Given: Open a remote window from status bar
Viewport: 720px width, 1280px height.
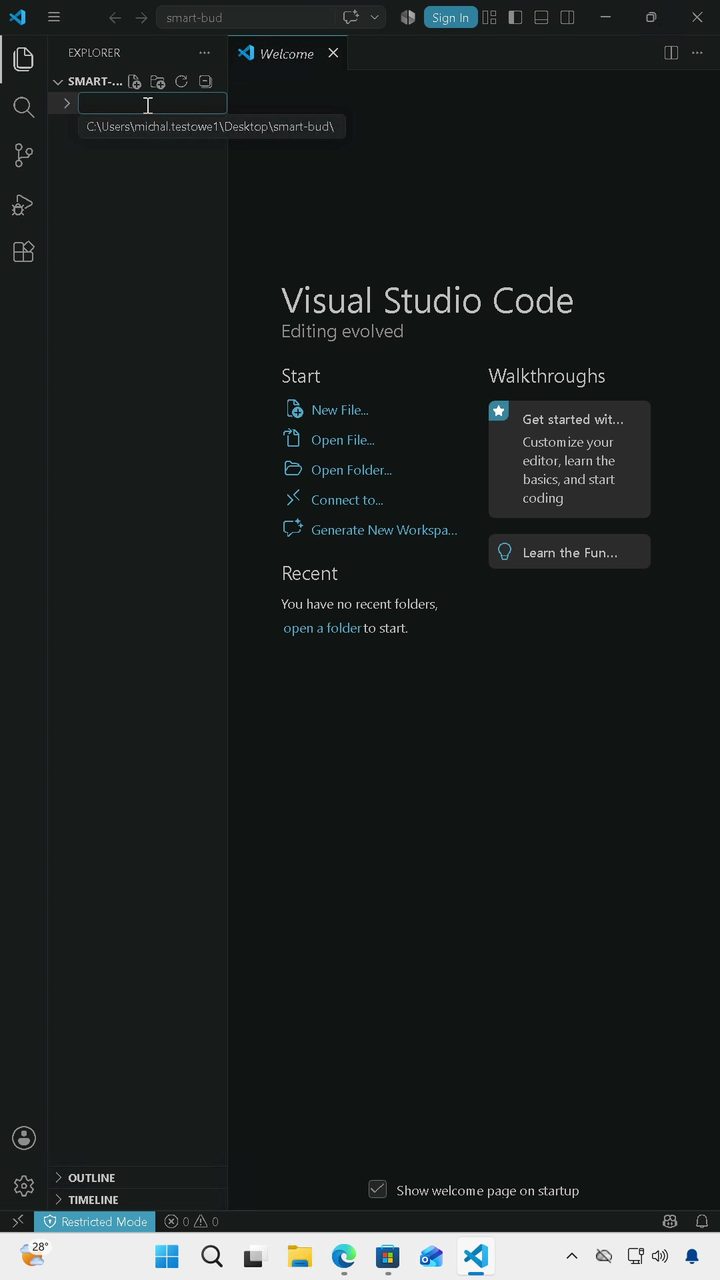Looking at the screenshot, I should click(17, 1222).
